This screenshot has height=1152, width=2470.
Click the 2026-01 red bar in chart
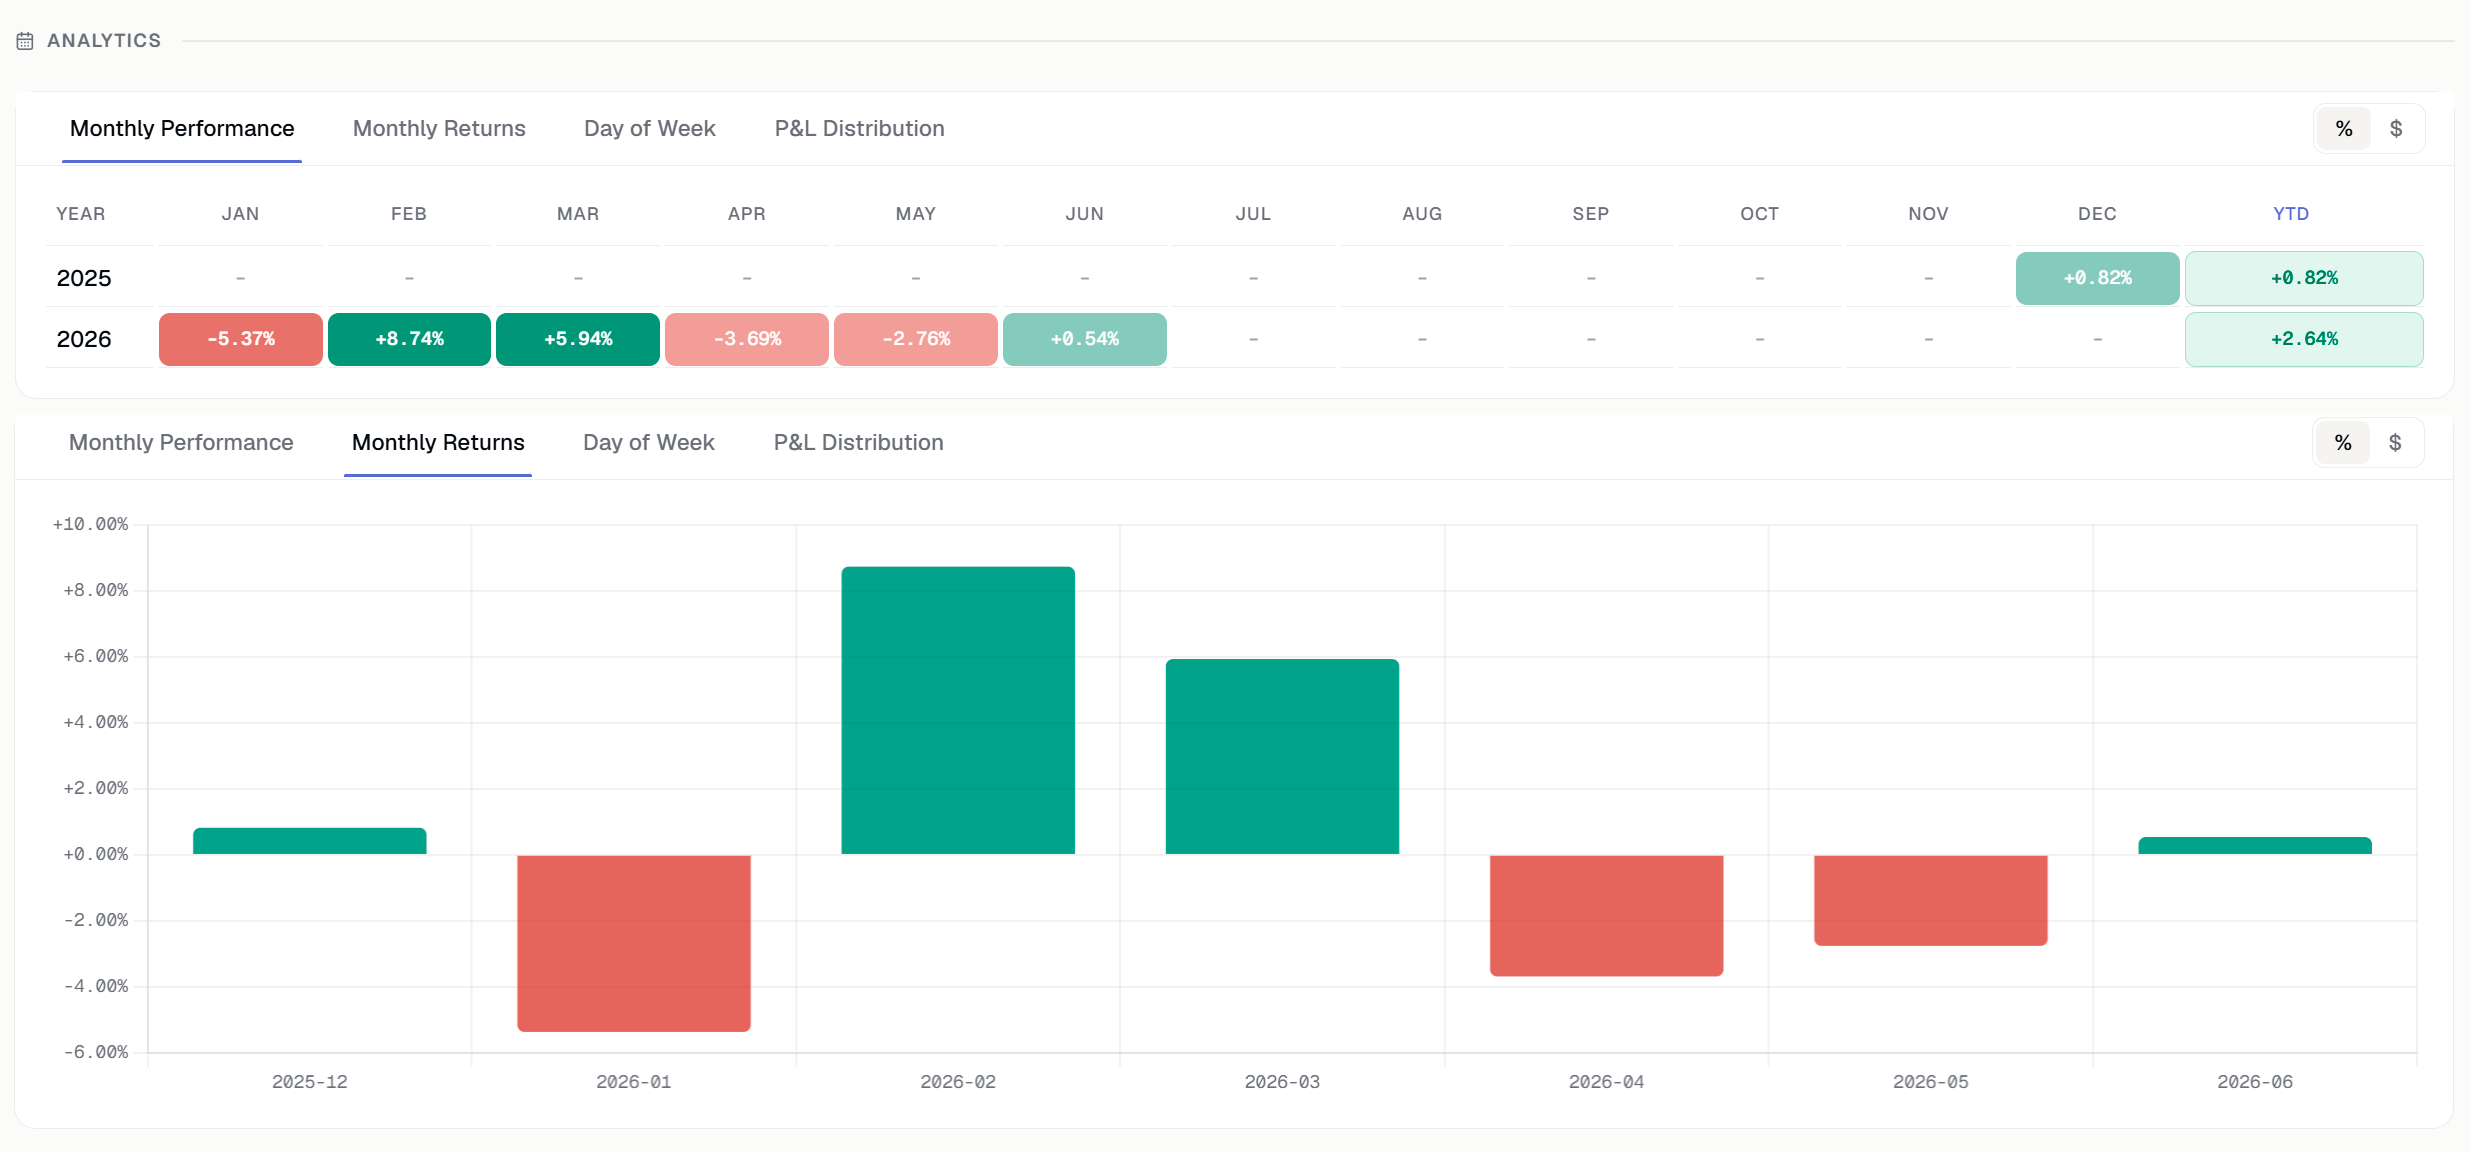coord(634,943)
